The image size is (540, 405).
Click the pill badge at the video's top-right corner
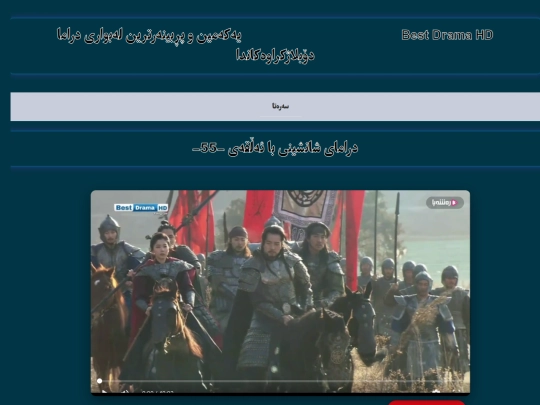coord(445,202)
